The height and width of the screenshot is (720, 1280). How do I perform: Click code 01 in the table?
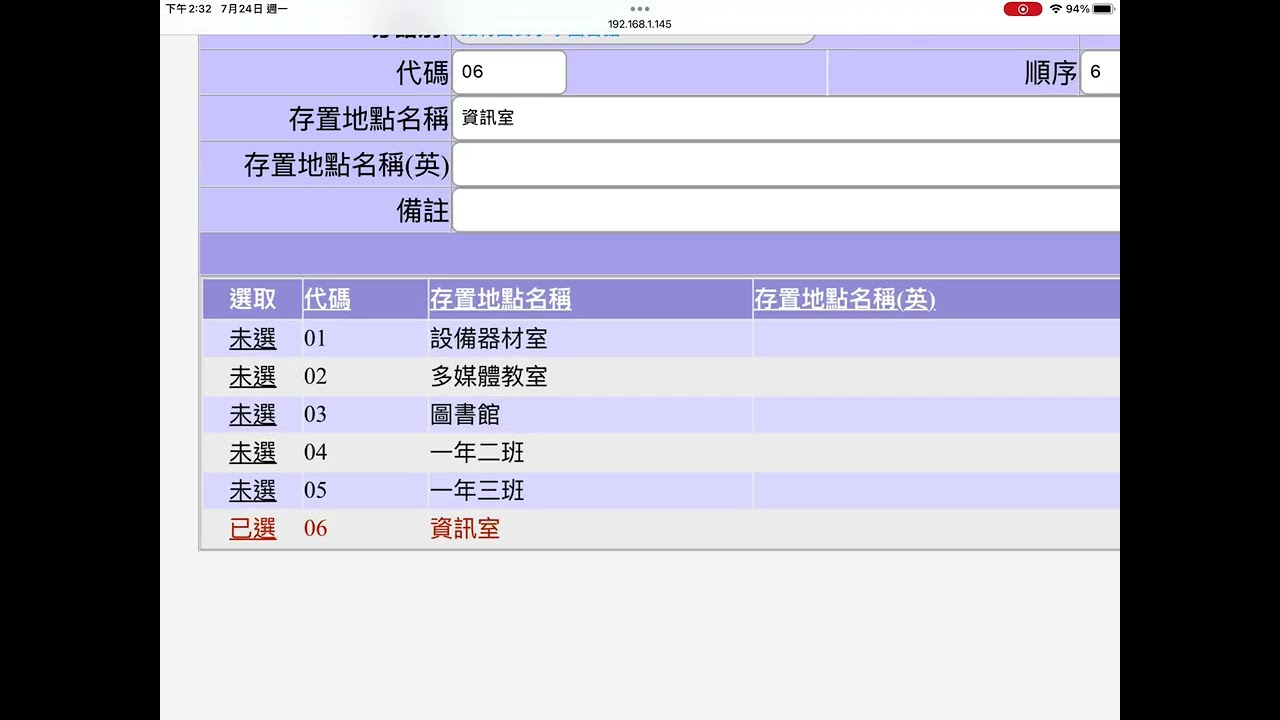(315, 339)
